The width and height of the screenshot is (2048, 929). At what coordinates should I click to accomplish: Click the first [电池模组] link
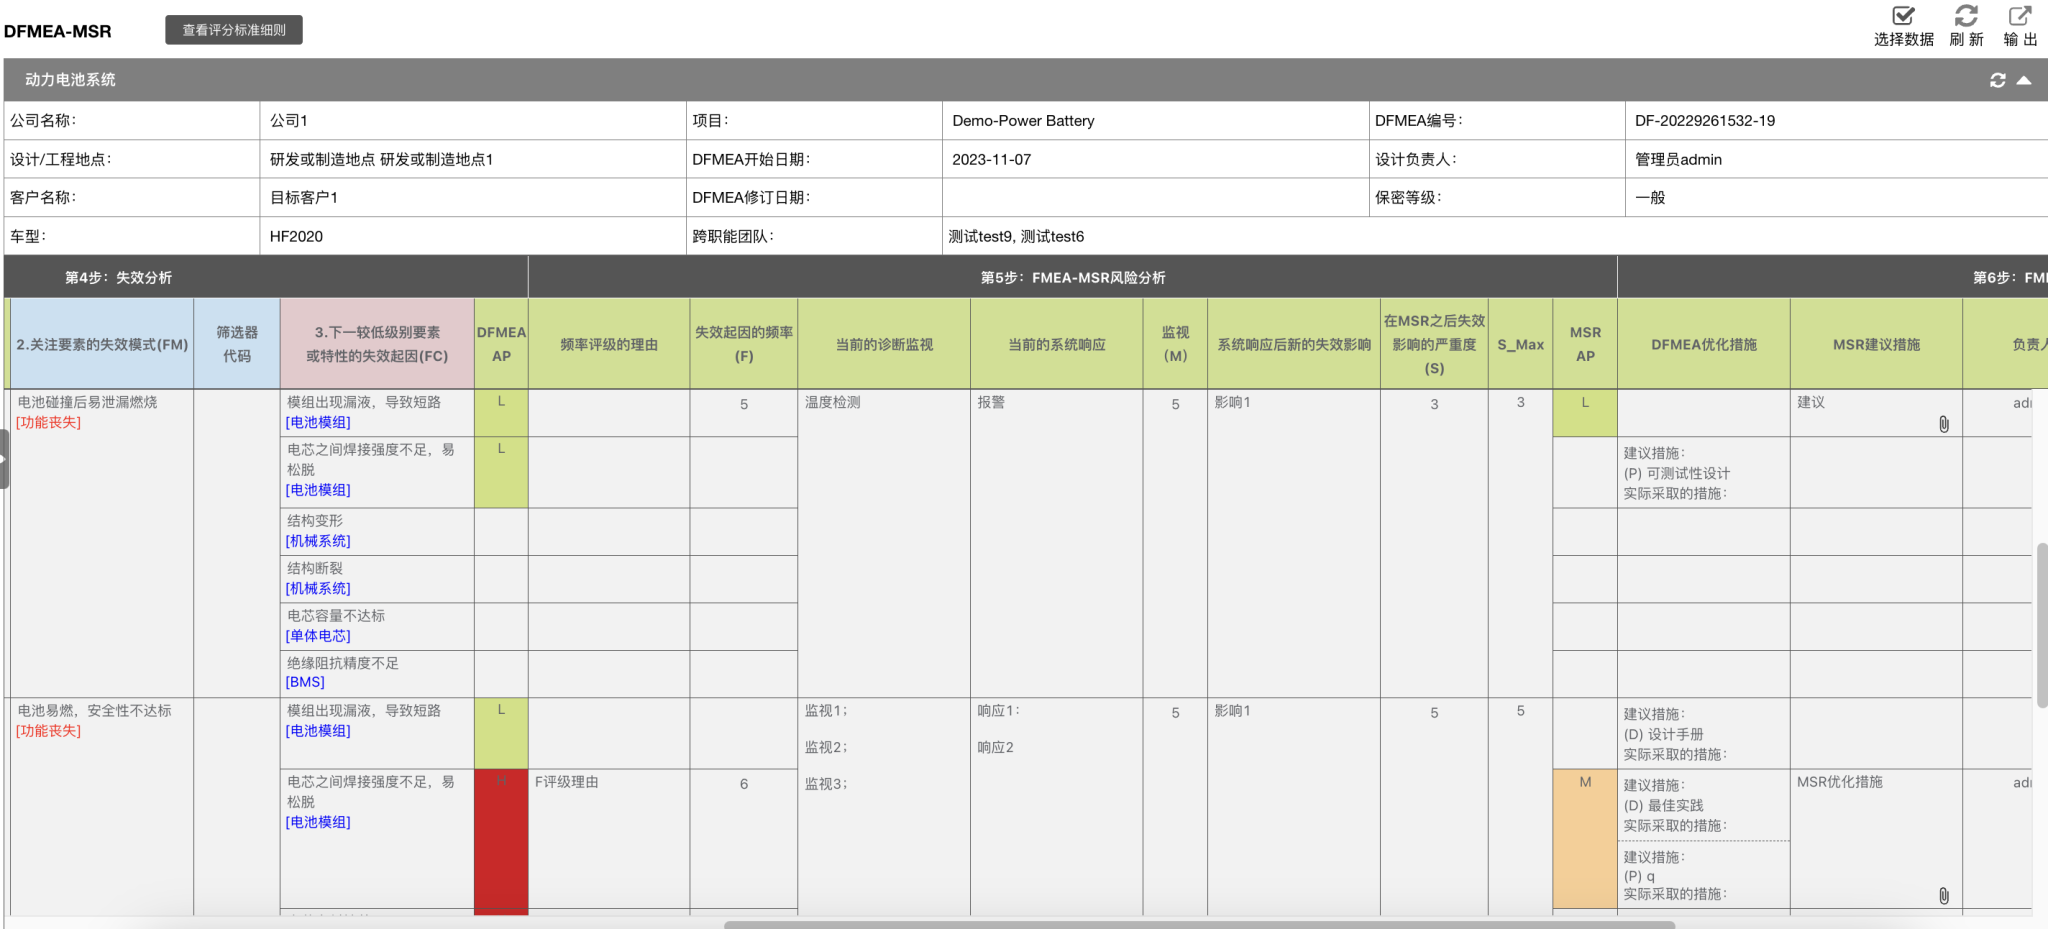coord(318,423)
